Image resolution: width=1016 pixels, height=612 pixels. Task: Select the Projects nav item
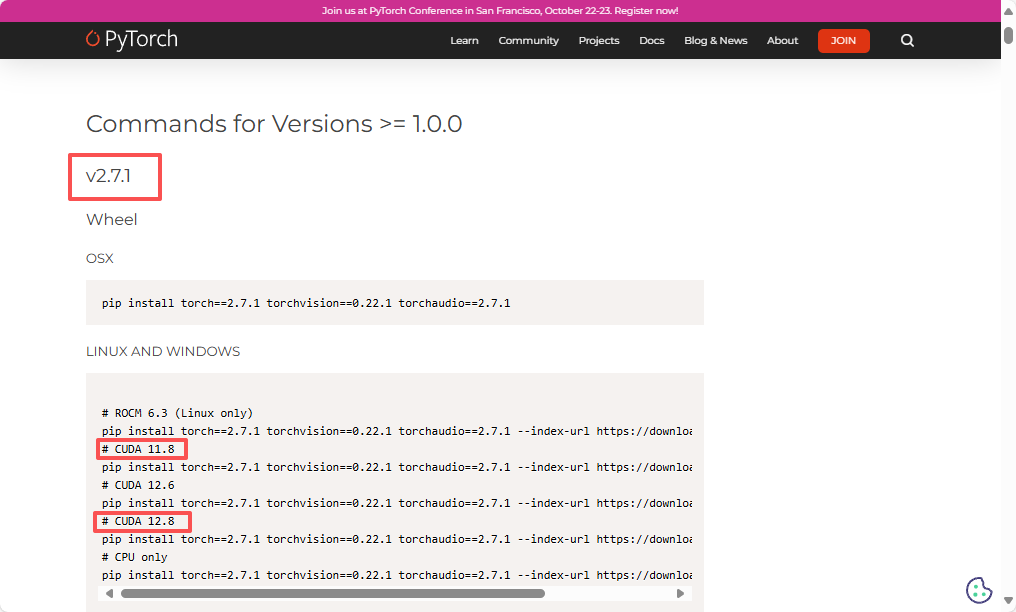click(598, 40)
